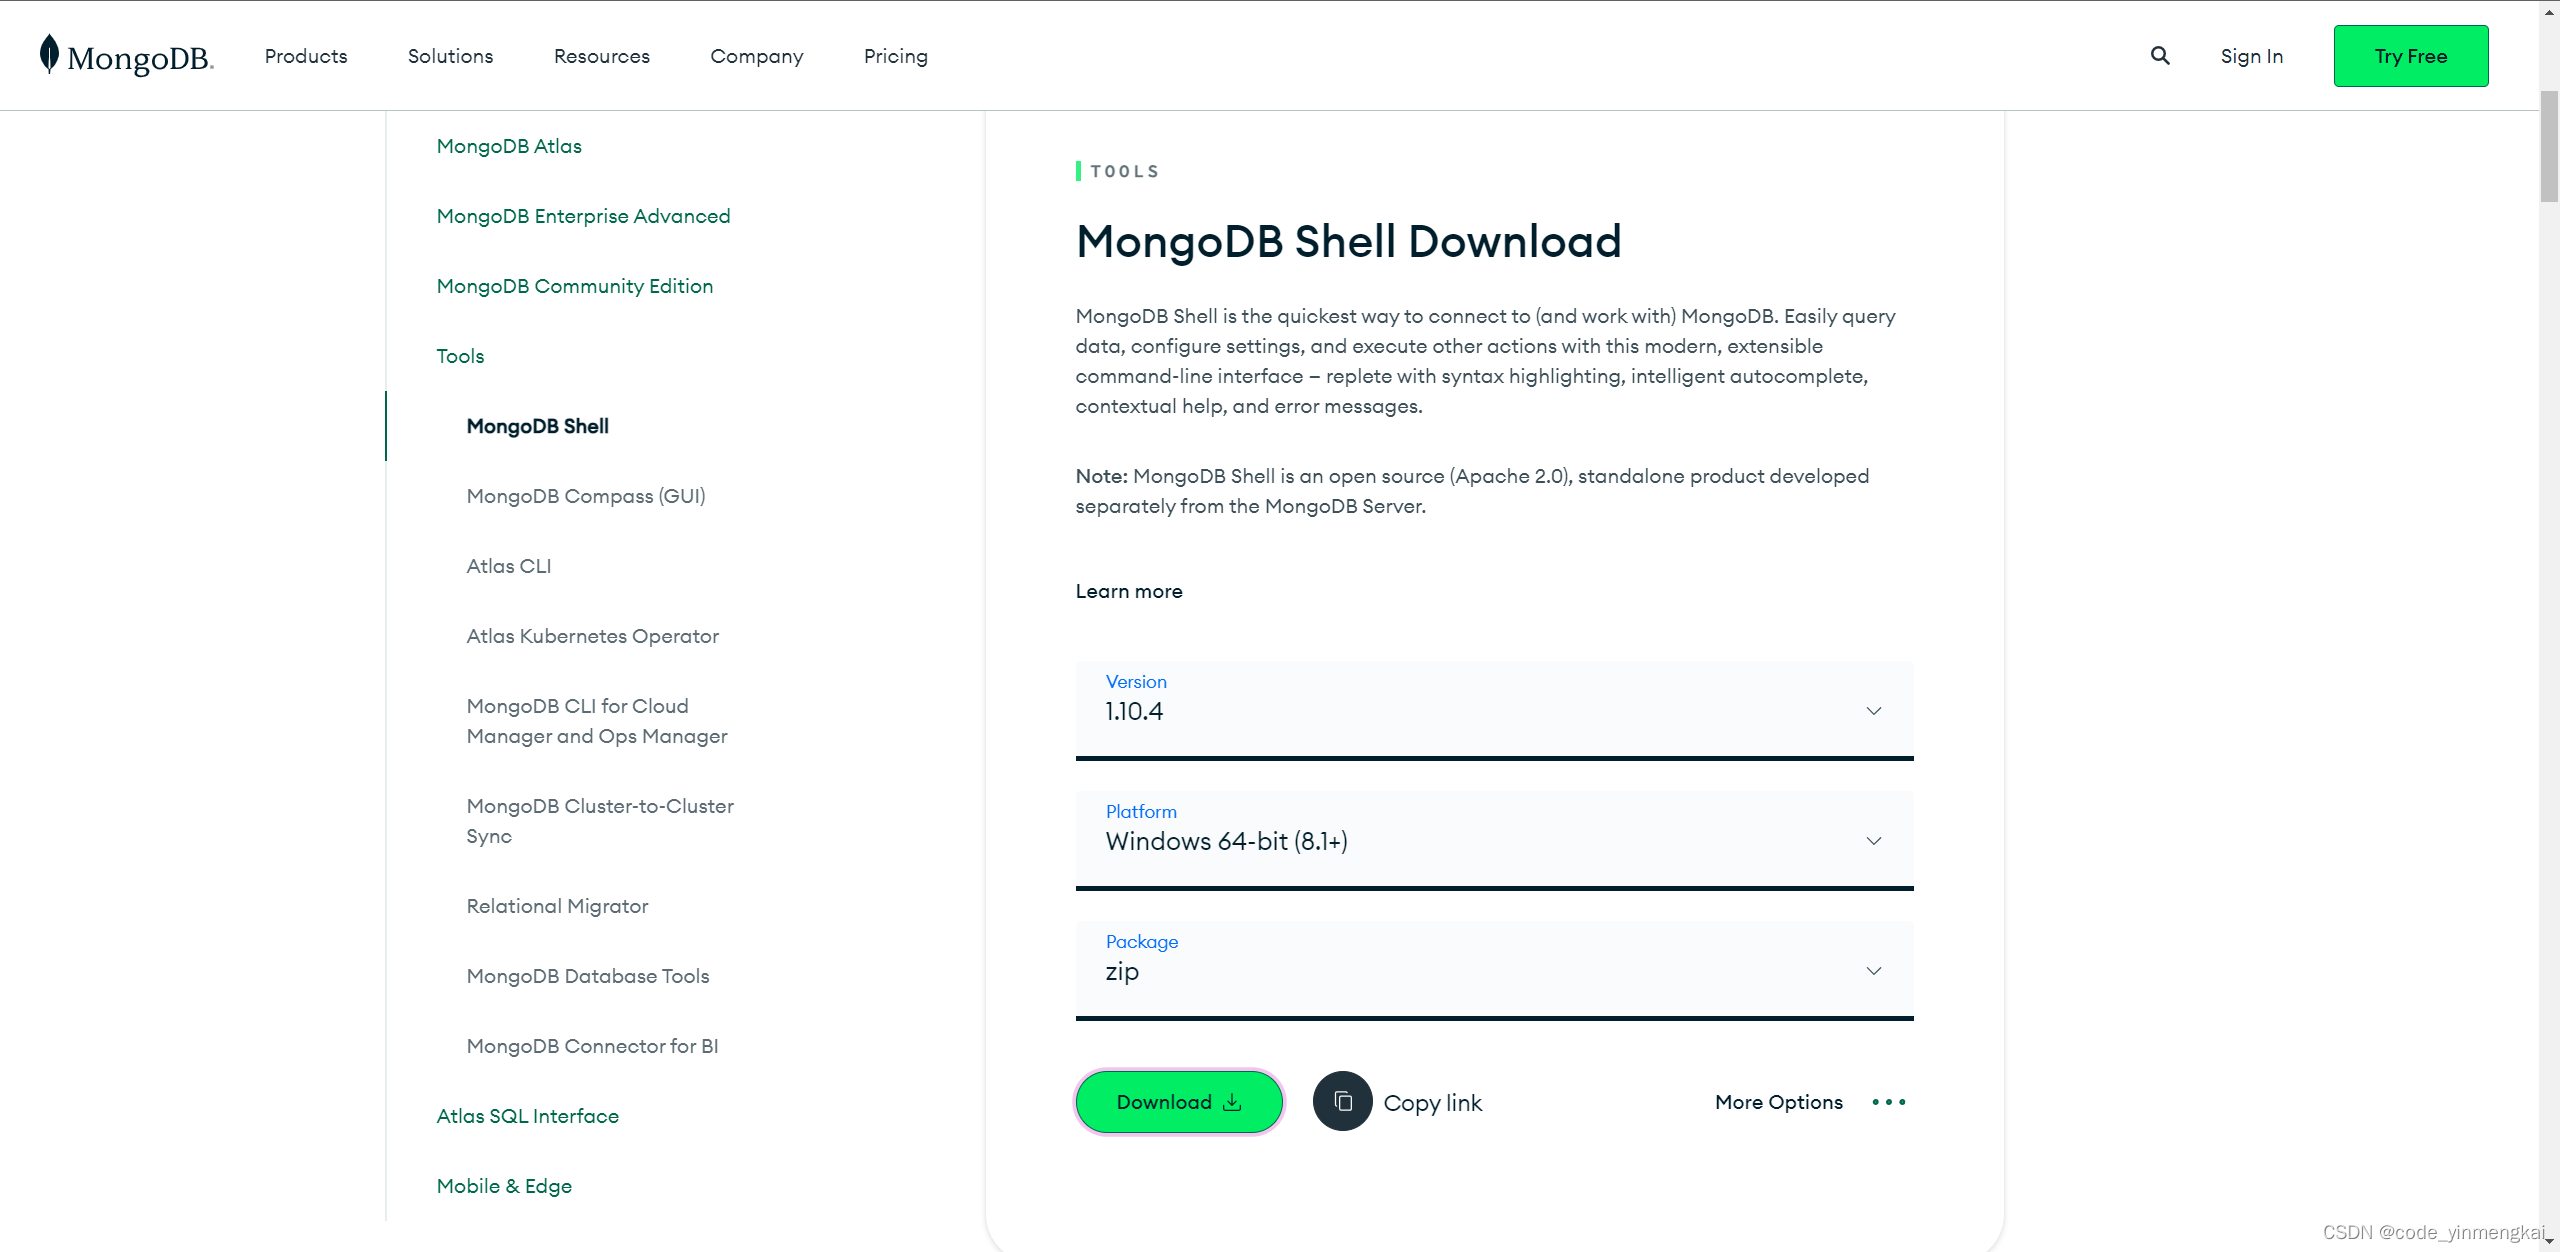Select Atlas CLI in sidebar

click(508, 565)
